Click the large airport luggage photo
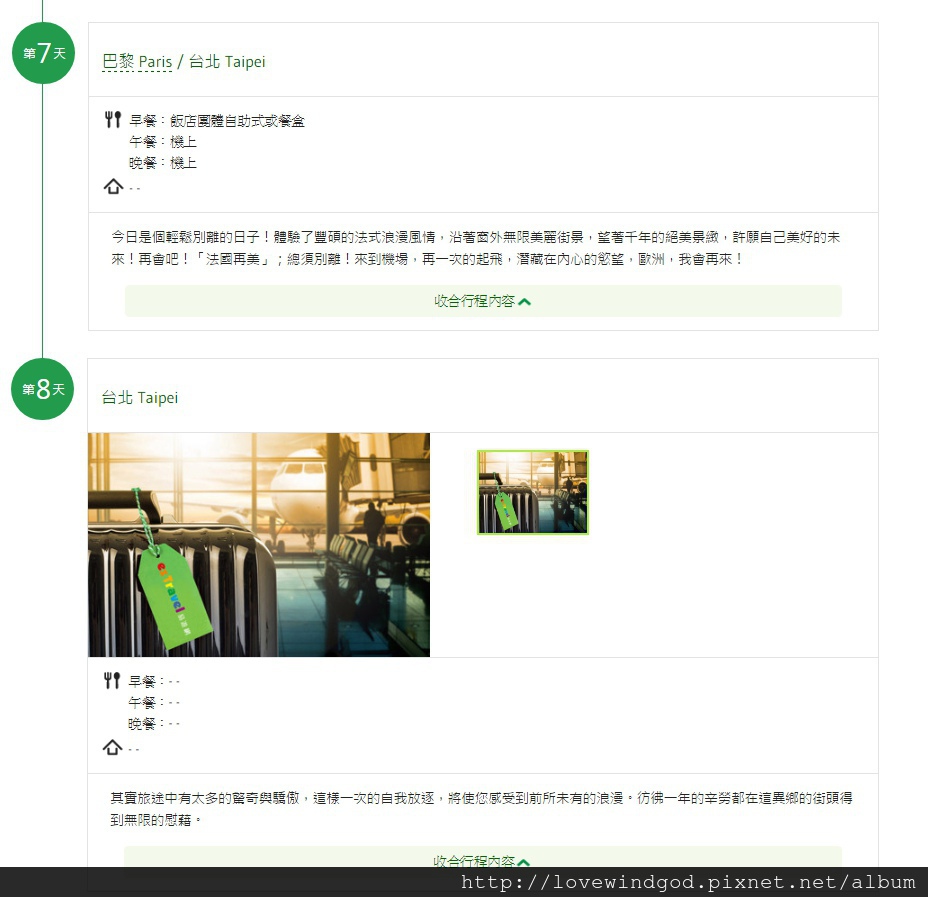 pyautogui.click(x=259, y=545)
